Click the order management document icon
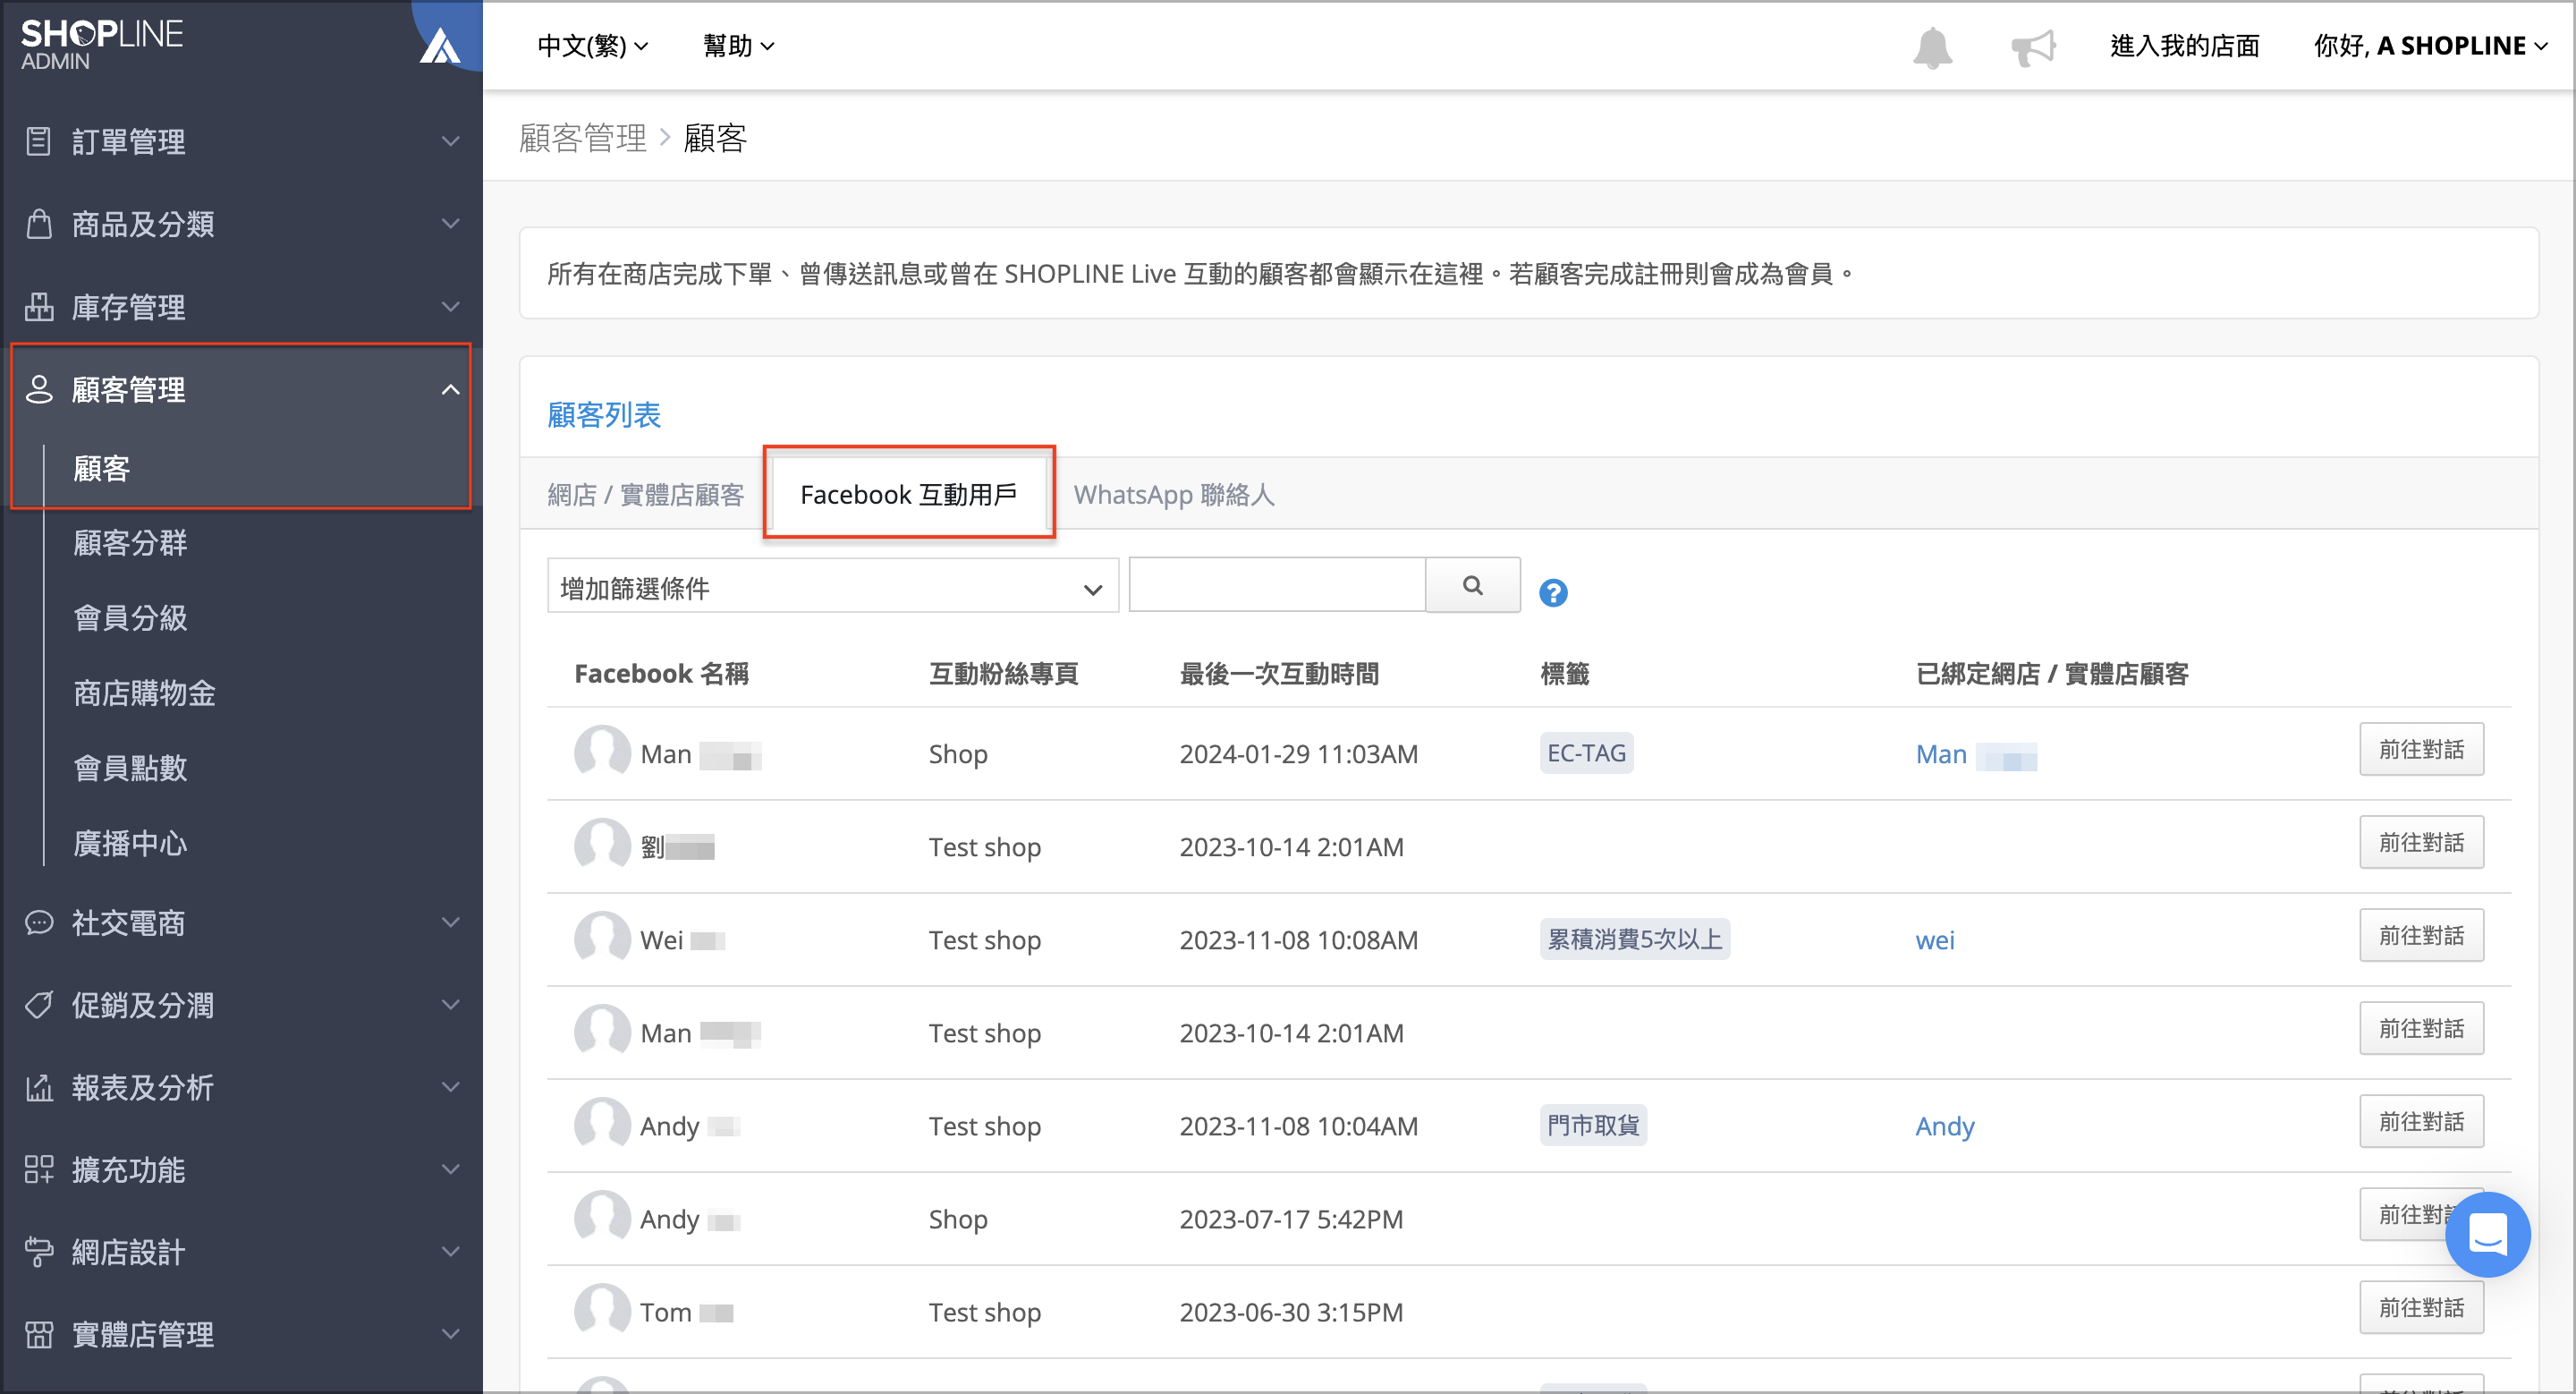The image size is (2576, 1394). point(38,141)
